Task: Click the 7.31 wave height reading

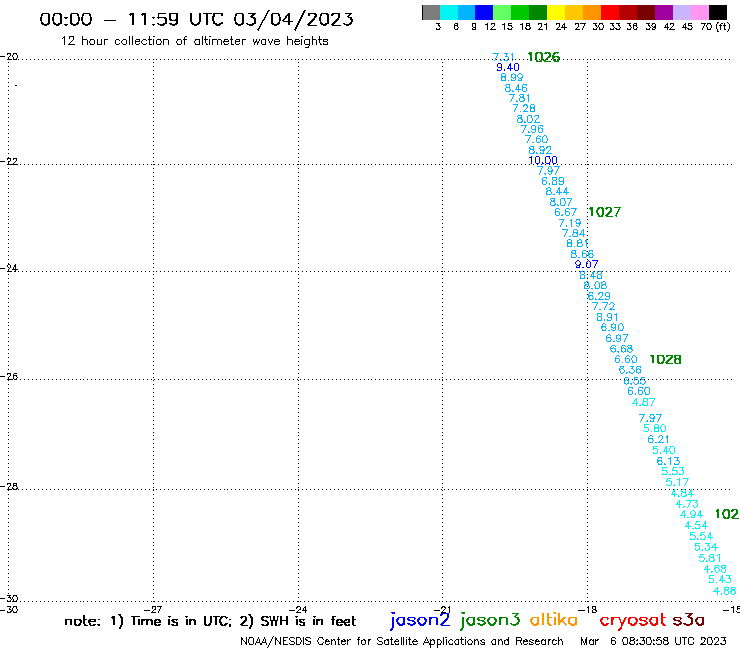Action: [504, 57]
